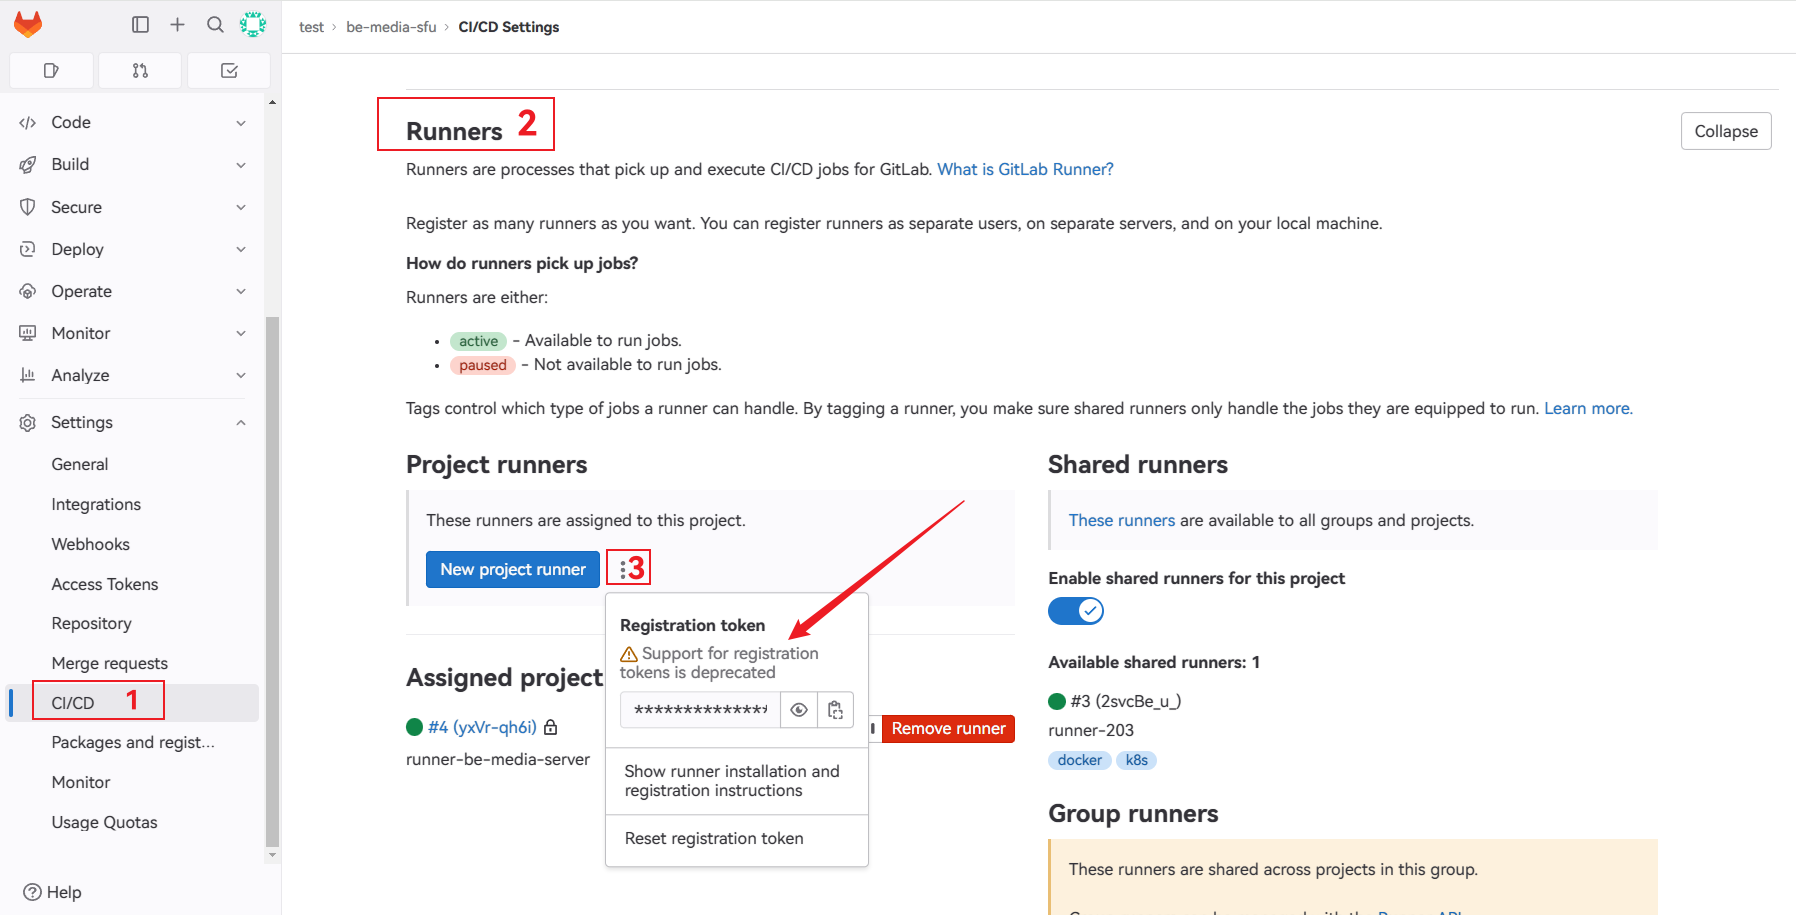Screen dimensions: 1796x915
Task: Expand the Code menu chevron
Action: click(x=241, y=122)
